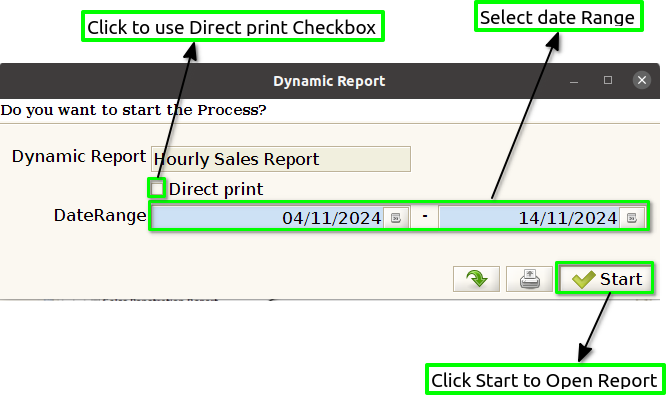Click the Dynamic Report title bar text
The width and height of the screenshot is (666, 395).
pyautogui.click(x=329, y=81)
